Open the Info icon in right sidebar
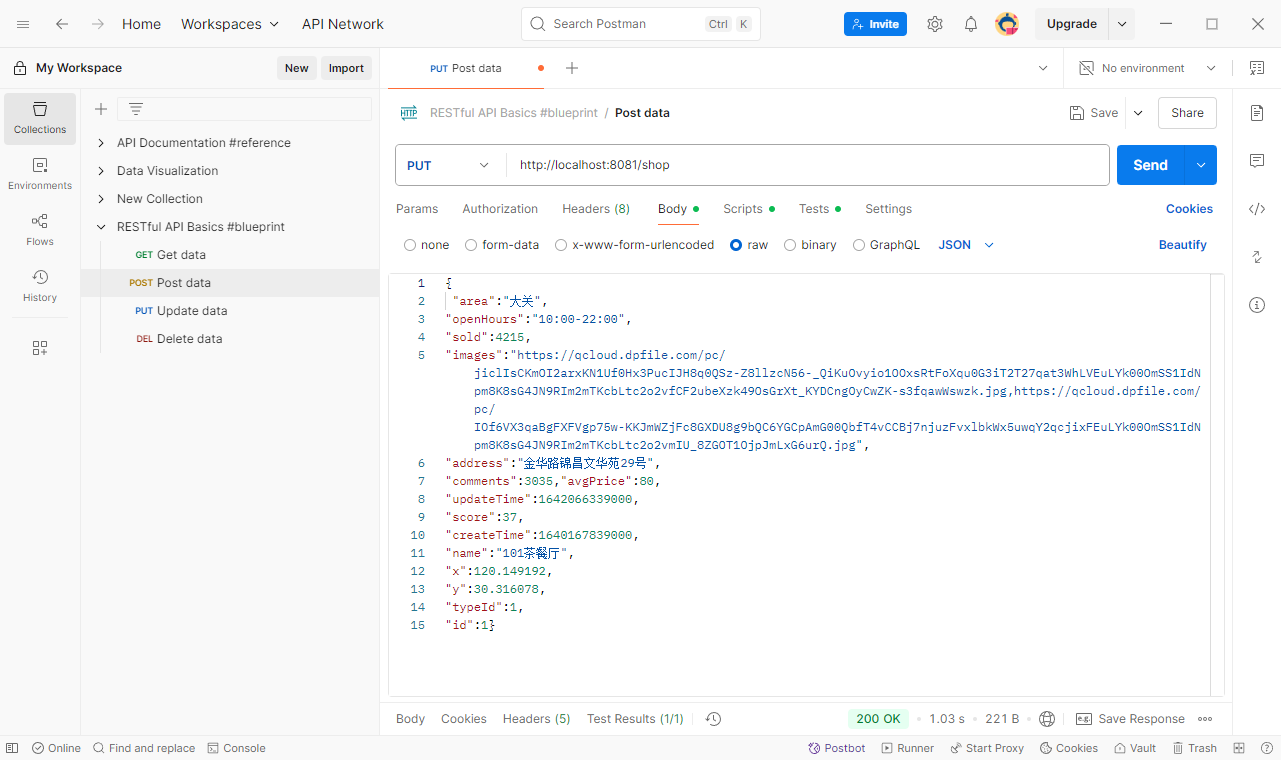1281x760 pixels. (x=1257, y=305)
